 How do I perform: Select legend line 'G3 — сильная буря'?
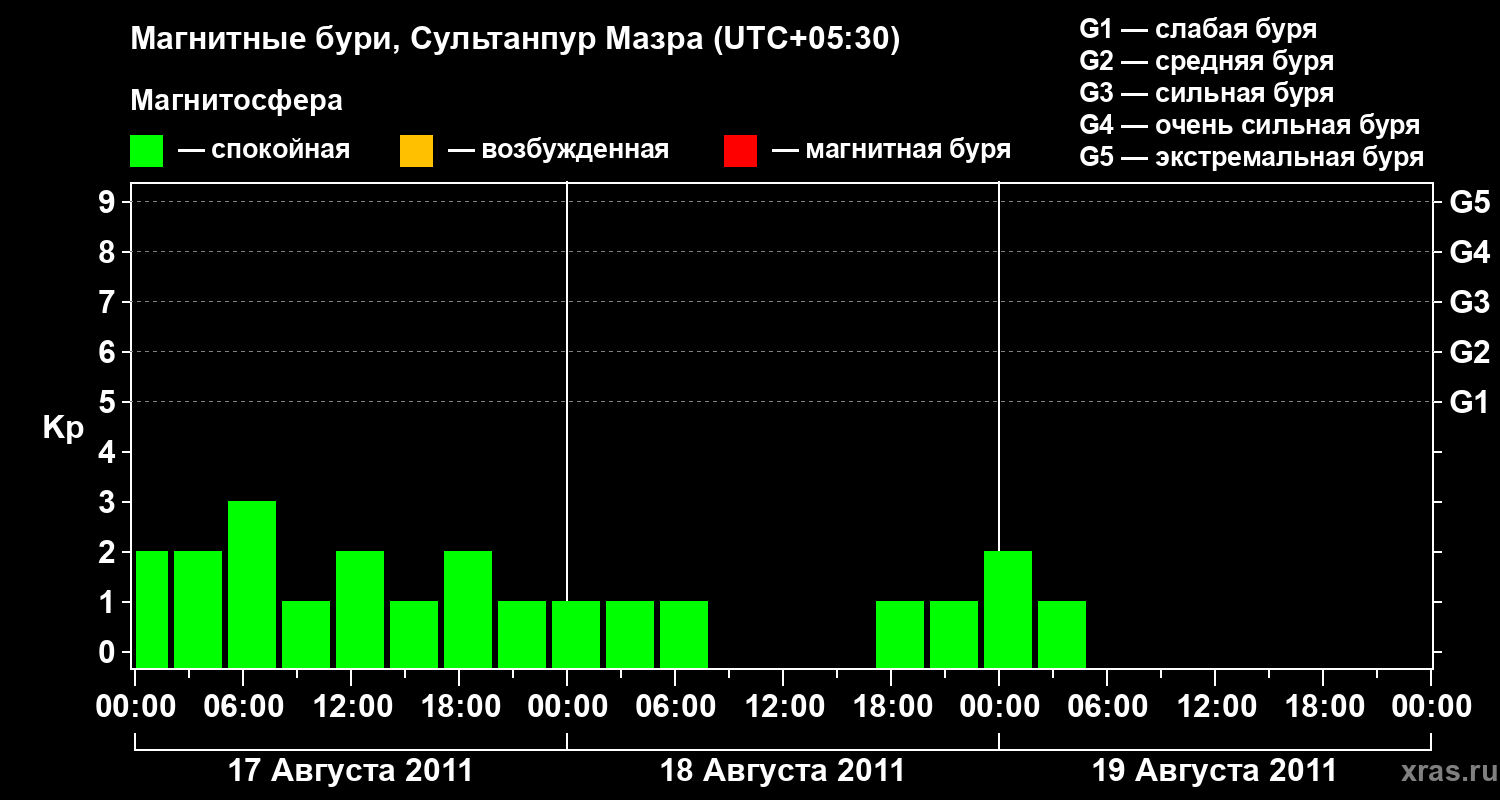pos(1207,93)
